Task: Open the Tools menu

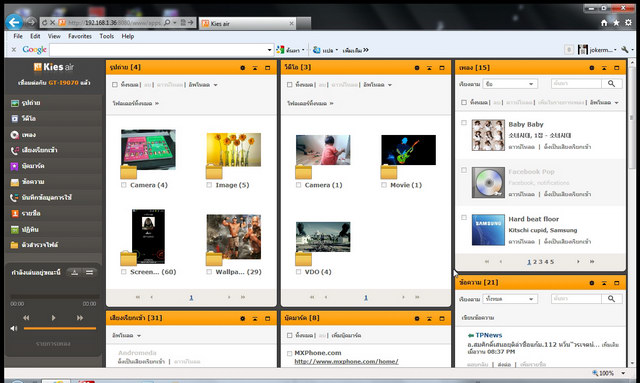Action: pos(107,36)
